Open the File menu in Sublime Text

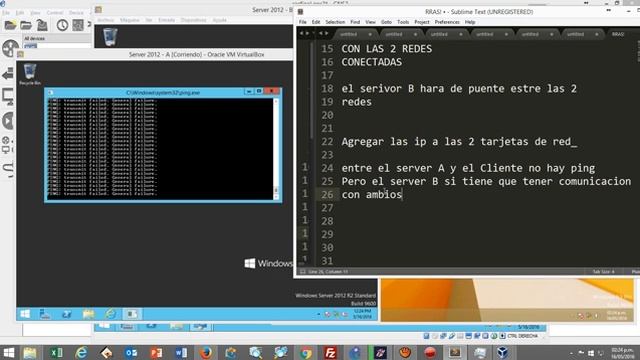pos(302,22)
